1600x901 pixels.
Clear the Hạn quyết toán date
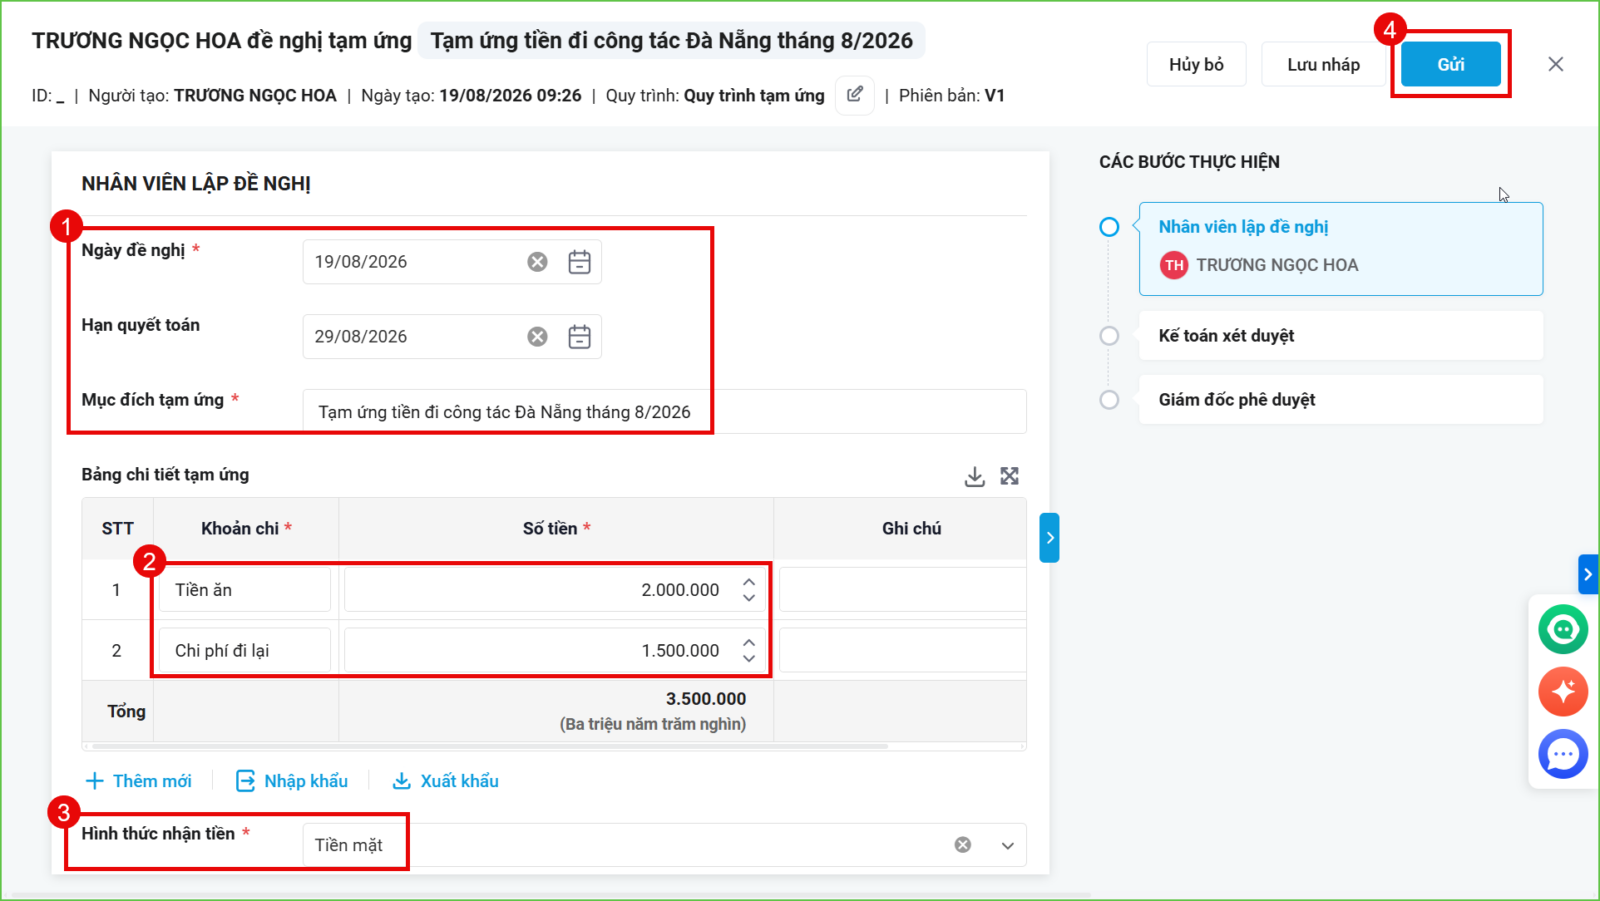tap(538, 337)
